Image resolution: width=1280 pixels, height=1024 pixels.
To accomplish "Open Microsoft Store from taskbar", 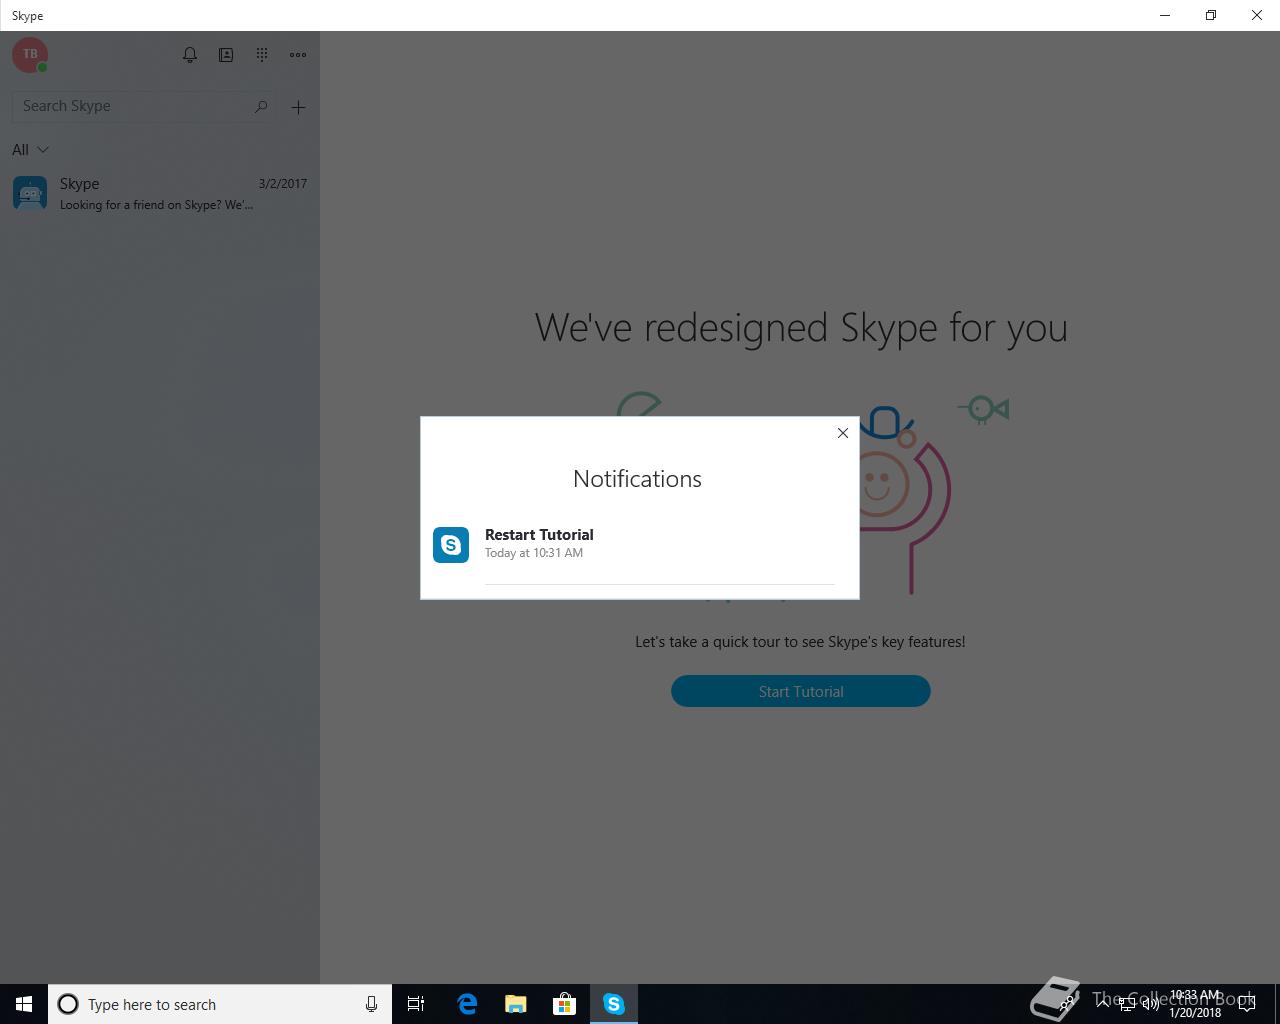I will pos(565,1004).
